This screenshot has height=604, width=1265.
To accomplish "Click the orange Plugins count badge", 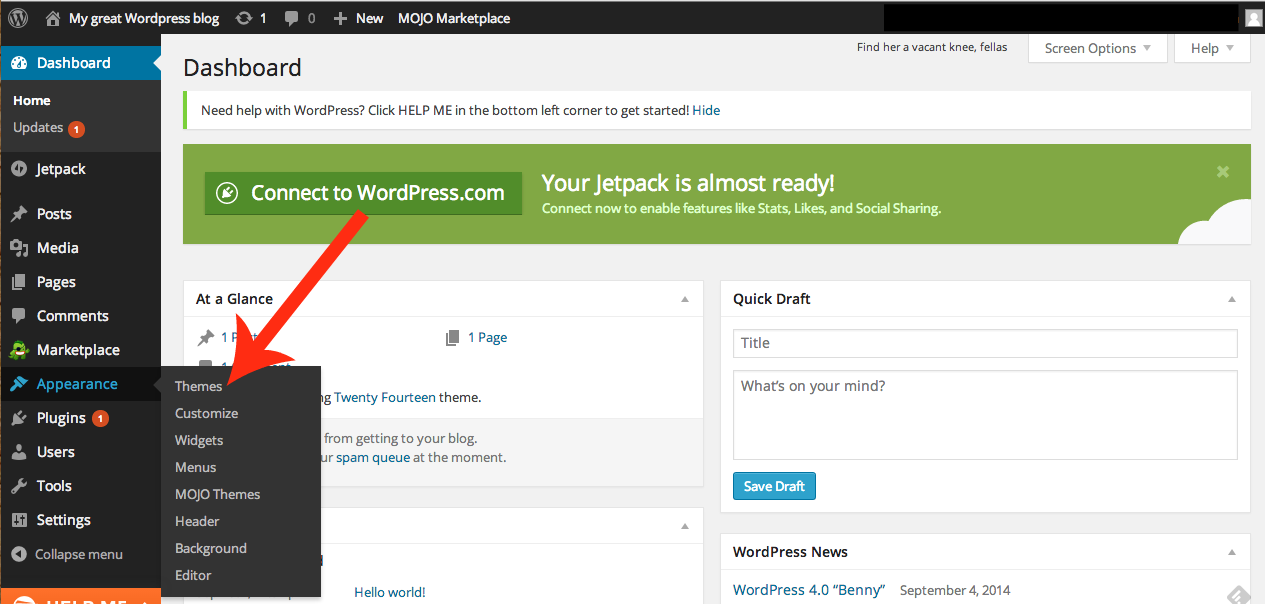I will coord(100,418).
